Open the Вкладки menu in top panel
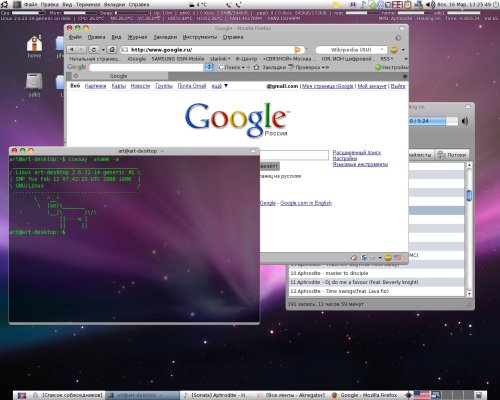Viewport: 500px width, 400px height. (115, 5)
